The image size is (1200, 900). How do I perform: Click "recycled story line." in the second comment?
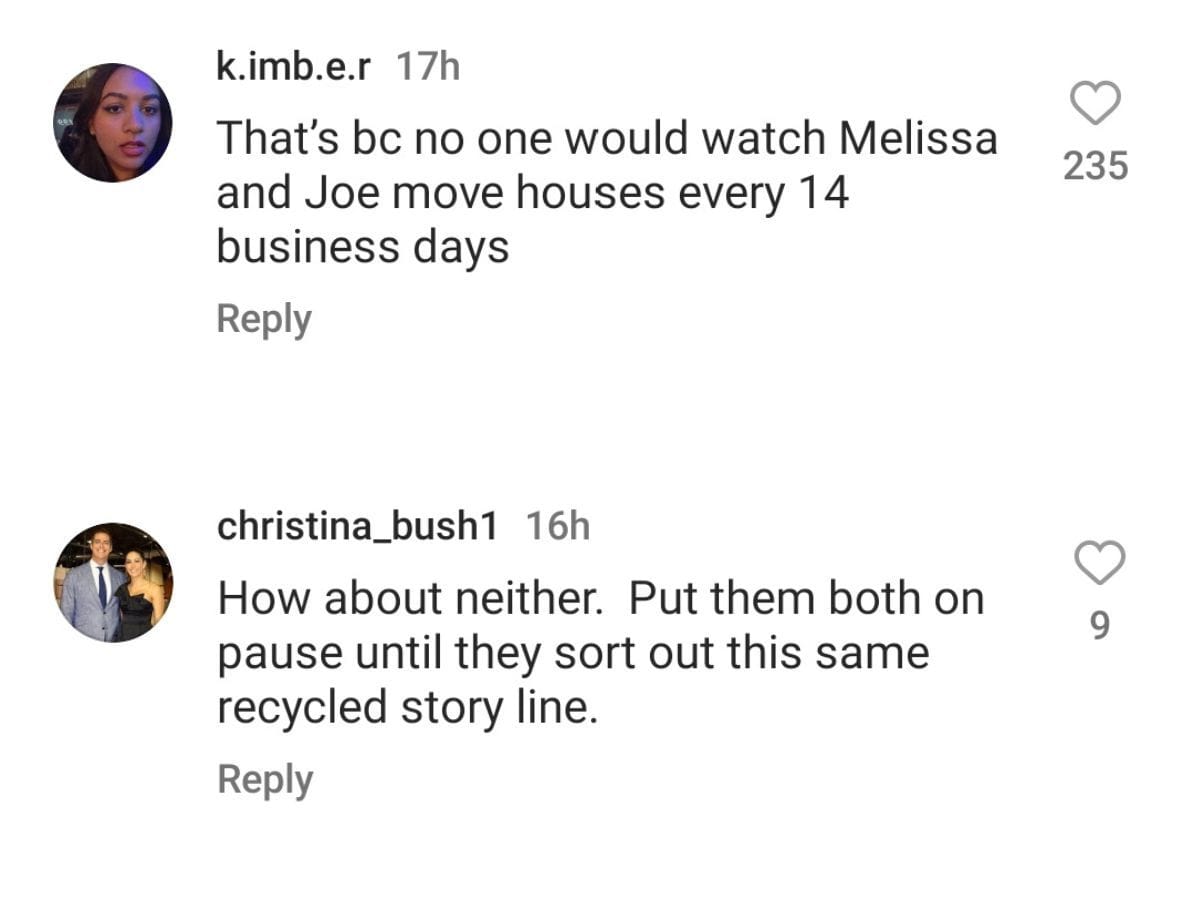coord(407,707)
